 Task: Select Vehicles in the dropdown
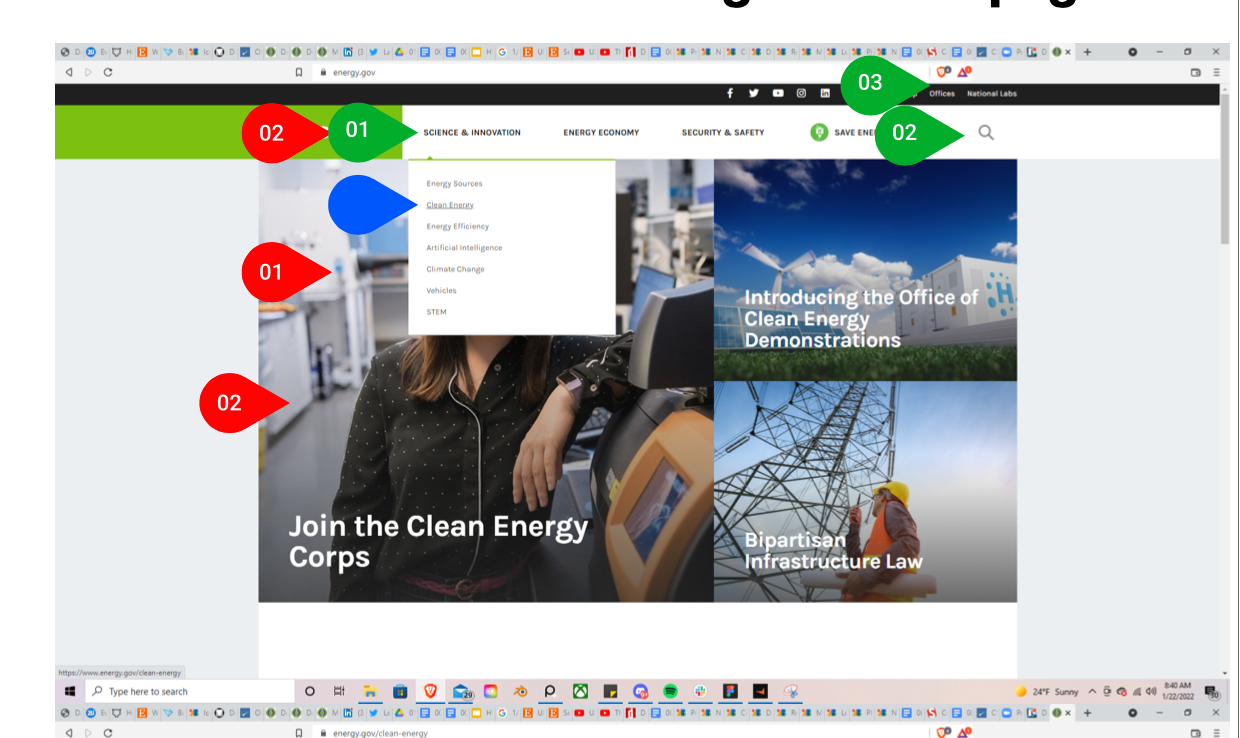pyautogui.click(x=441, y=291)
